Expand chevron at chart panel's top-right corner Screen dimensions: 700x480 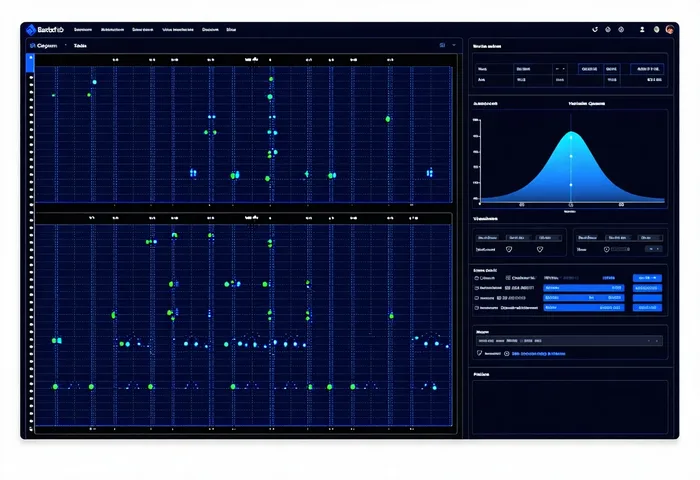point(454,45)
